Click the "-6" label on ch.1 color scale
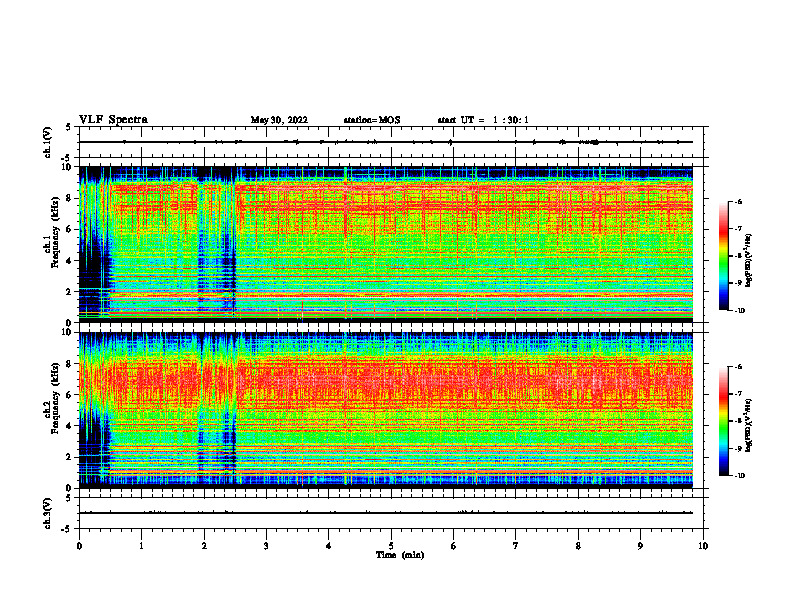 pyautogui.click(x=738, y=201)
